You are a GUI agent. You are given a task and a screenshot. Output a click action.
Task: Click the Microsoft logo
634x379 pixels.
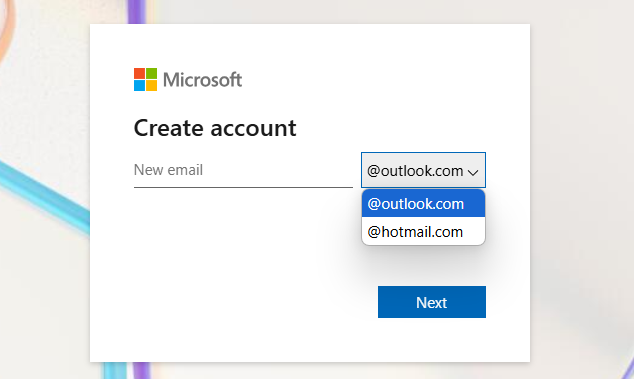tap(188, 80)
